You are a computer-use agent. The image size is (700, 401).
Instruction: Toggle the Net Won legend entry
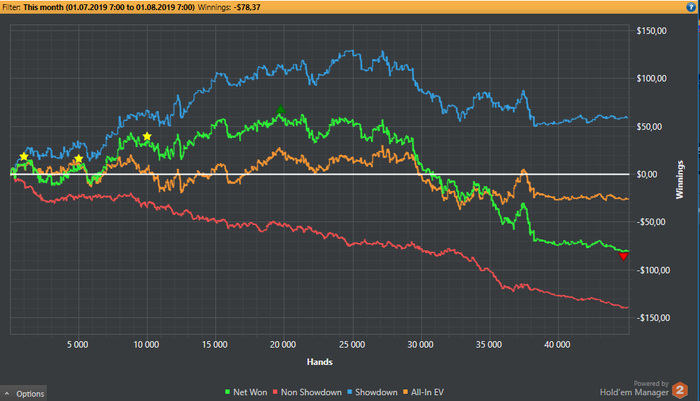coord(246,392)
